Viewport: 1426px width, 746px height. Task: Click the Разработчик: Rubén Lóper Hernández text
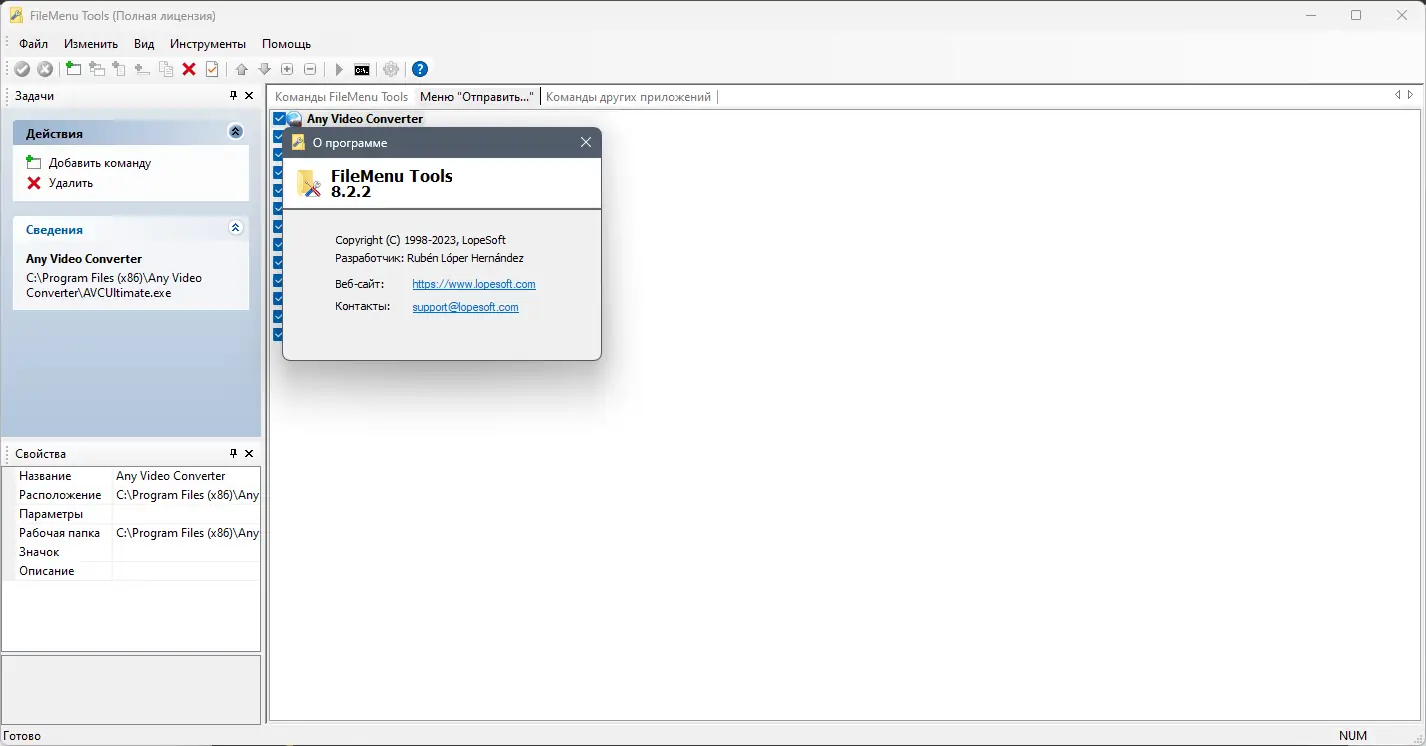click(429, 258)
